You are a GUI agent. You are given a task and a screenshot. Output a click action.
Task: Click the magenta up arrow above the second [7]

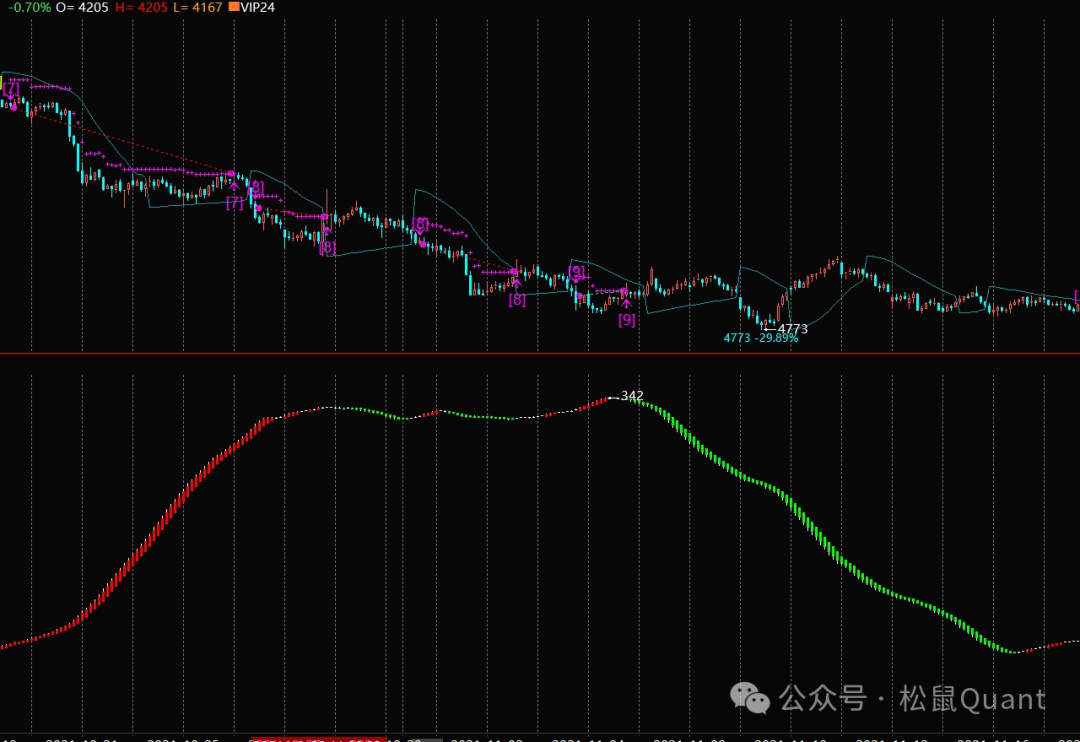pos(234,185)
